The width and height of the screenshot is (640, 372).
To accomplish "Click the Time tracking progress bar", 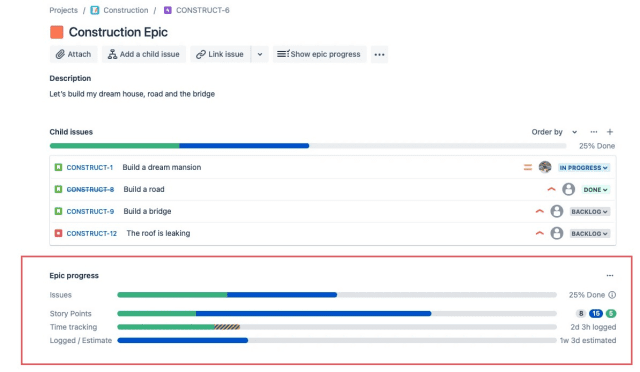I will [x=337, y=327].
